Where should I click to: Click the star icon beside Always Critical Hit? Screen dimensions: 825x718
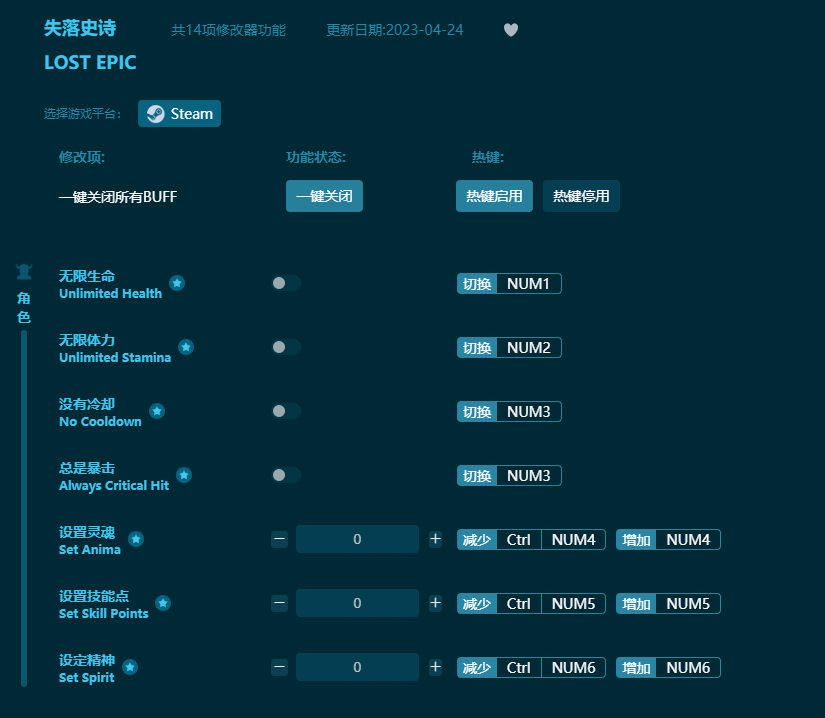coord(183,475)
